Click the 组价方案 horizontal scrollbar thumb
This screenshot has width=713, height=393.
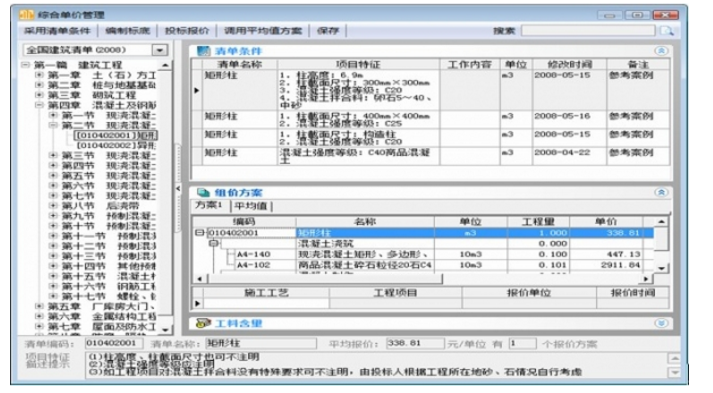[x=325, y=278]
